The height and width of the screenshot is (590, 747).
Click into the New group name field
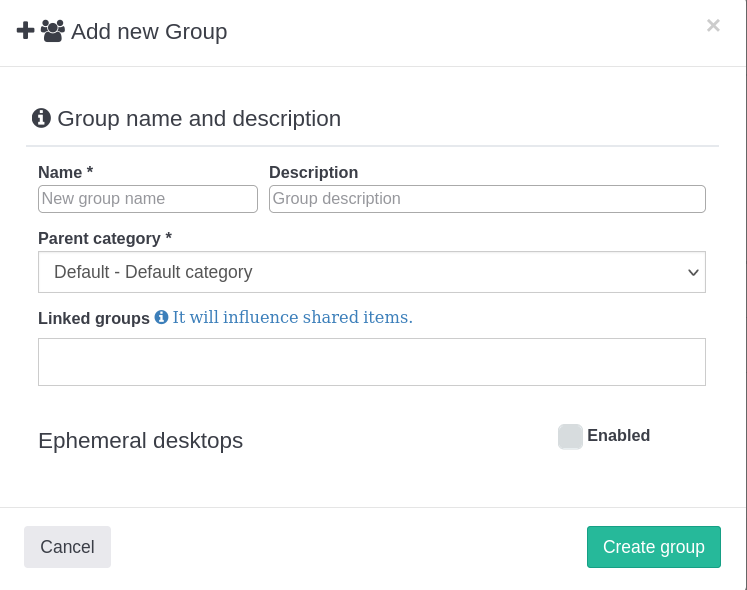pos(148,199)
